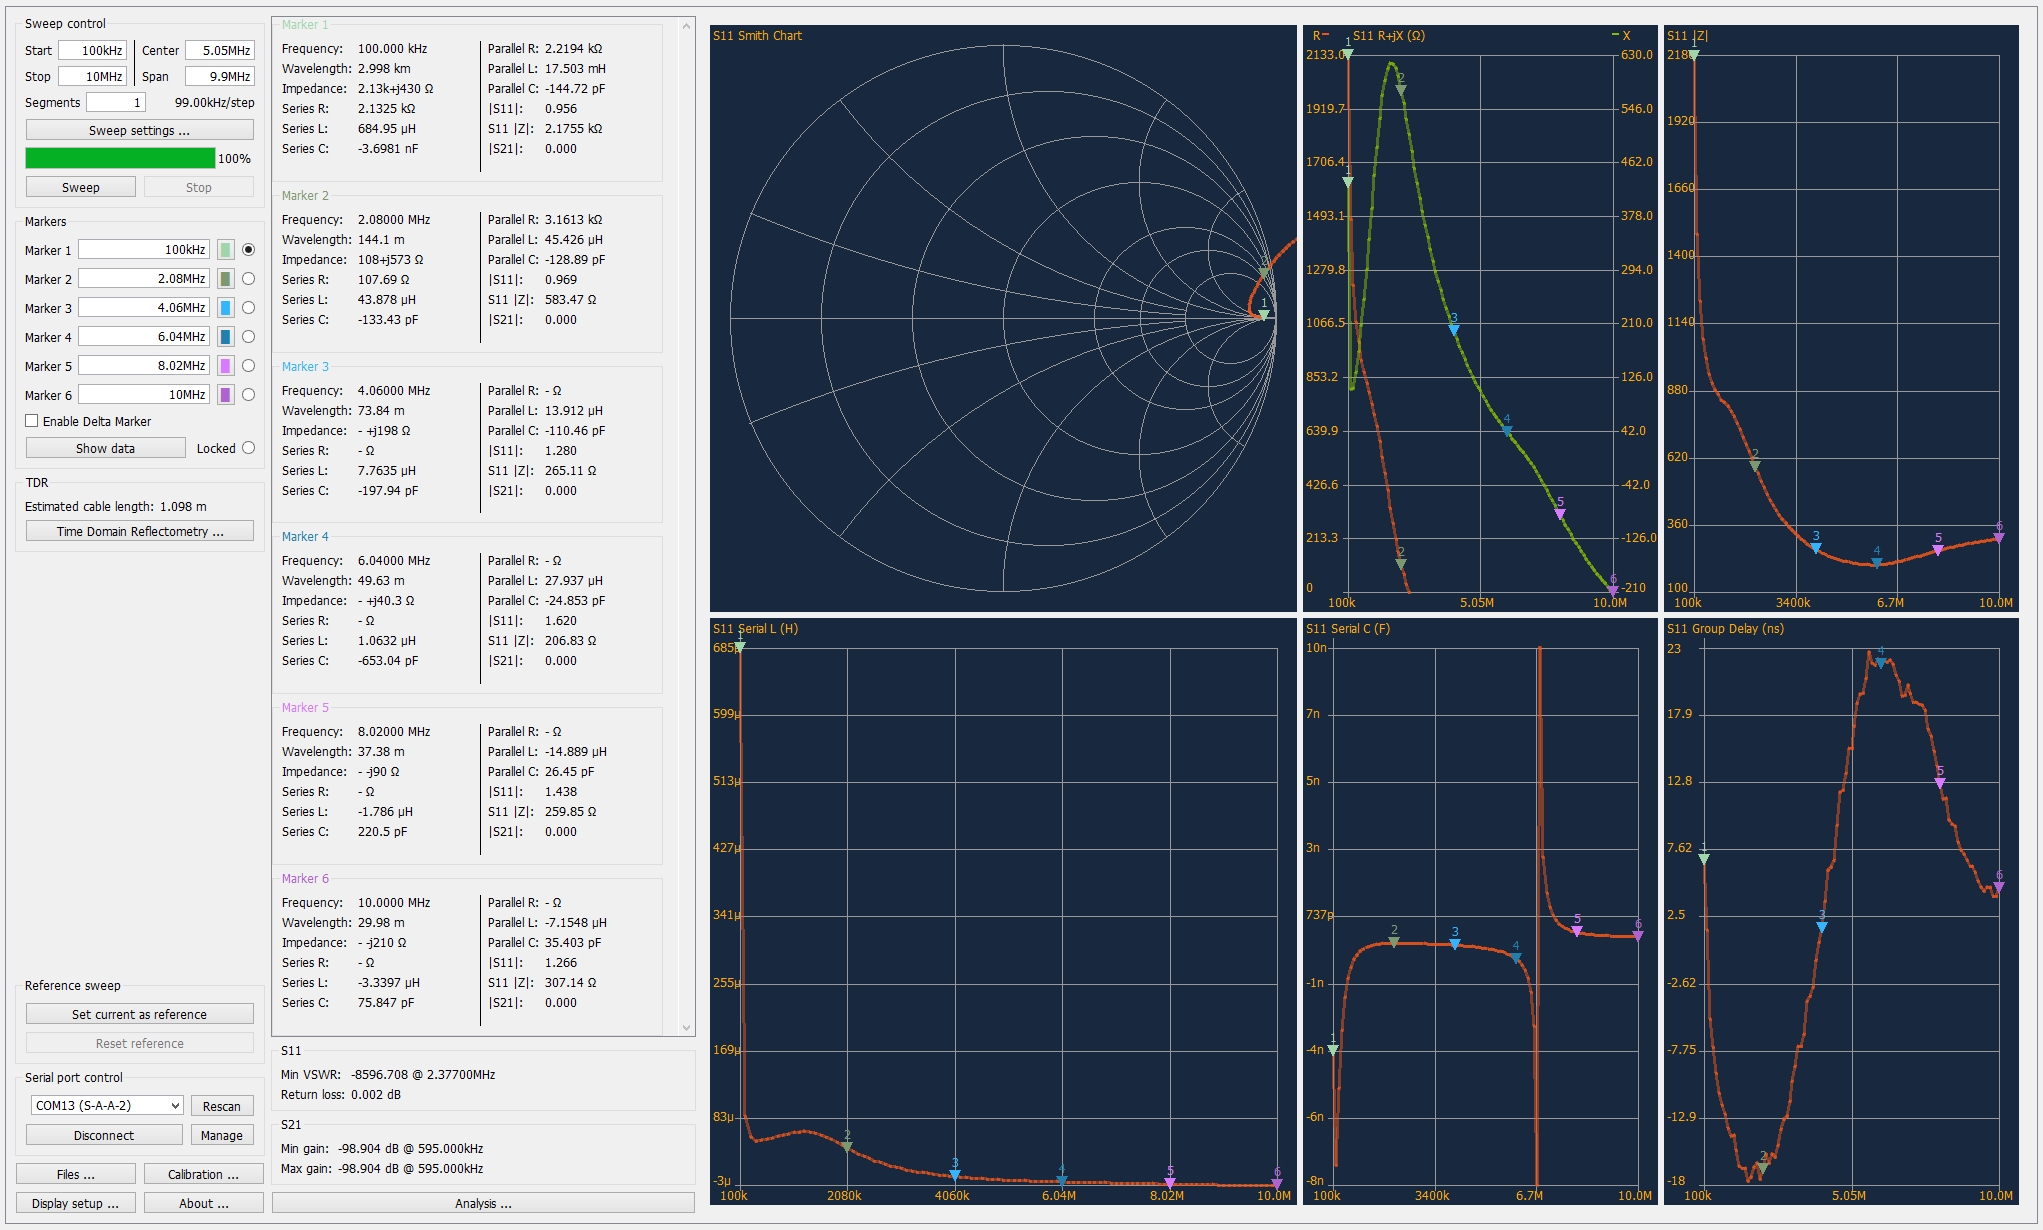Open the Marker 4 color picker
The image size is (2043, 1230).
click(226, 337)
